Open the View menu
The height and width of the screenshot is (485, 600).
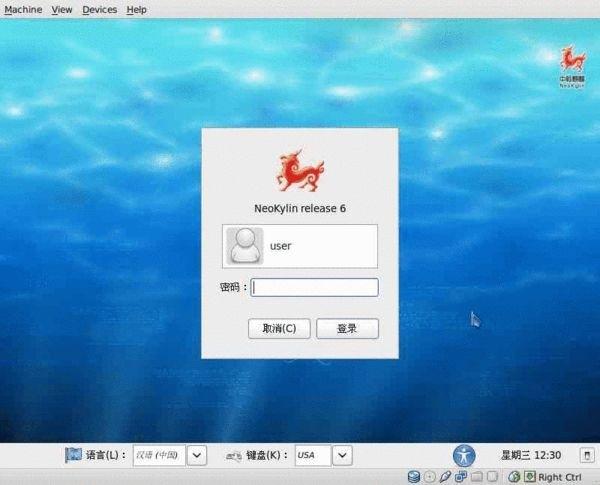click(x=62, y=9)
